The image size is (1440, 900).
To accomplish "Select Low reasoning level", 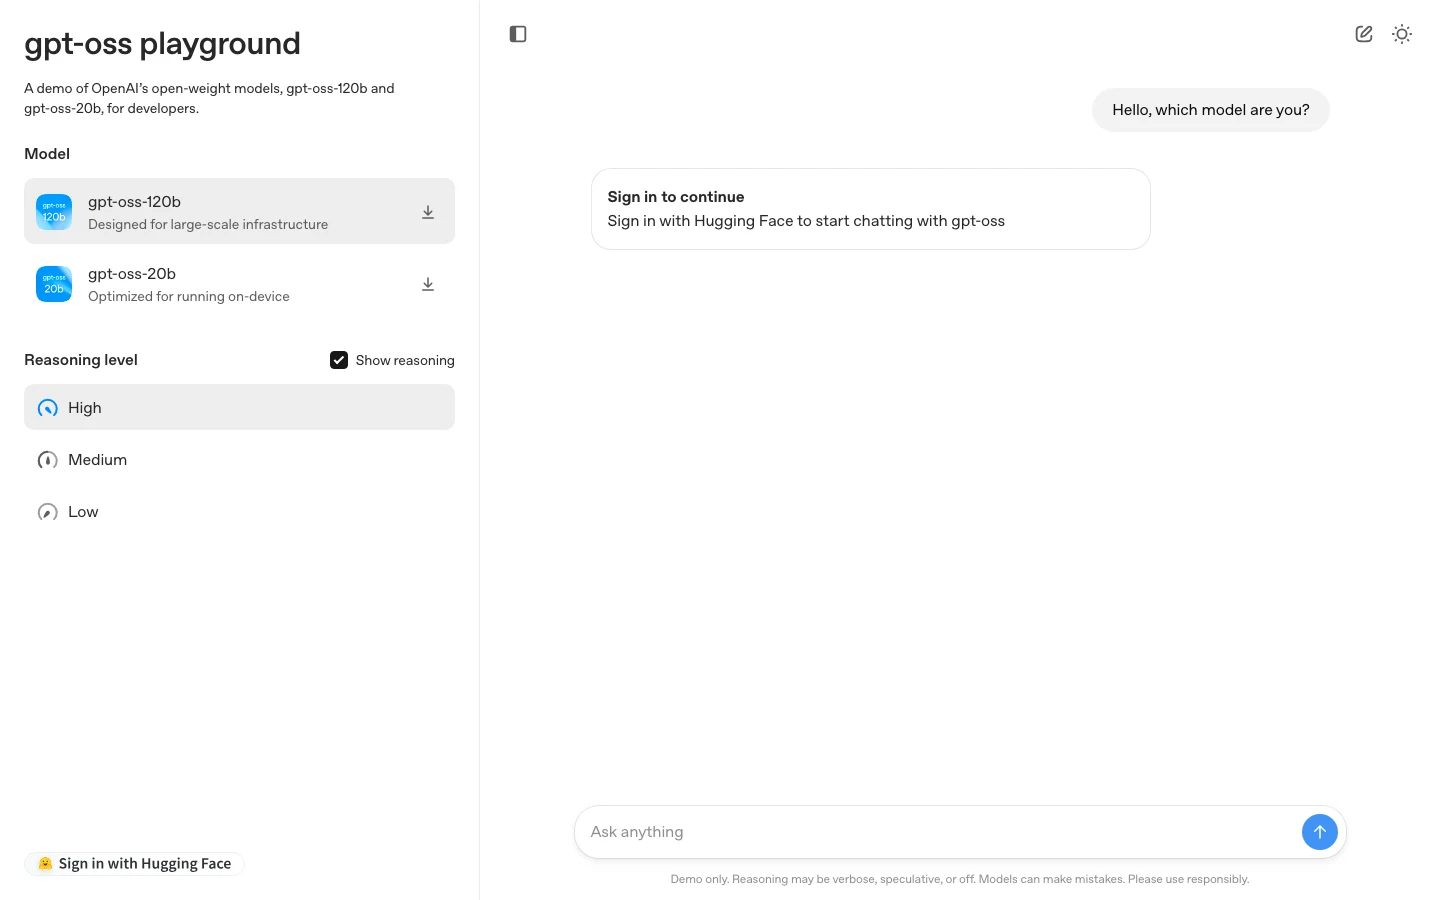I will 239,512.
